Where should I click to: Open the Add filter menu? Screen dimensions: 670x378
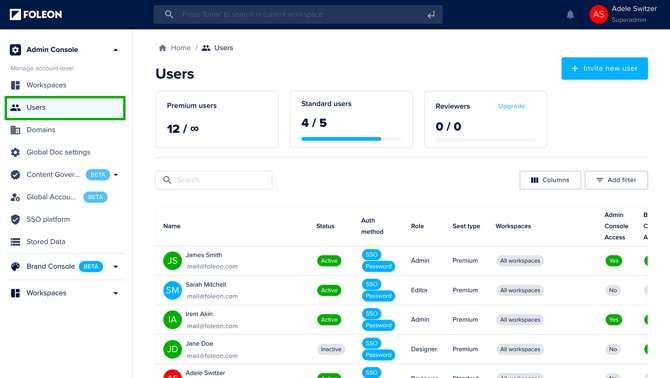(x=616, y=180)
